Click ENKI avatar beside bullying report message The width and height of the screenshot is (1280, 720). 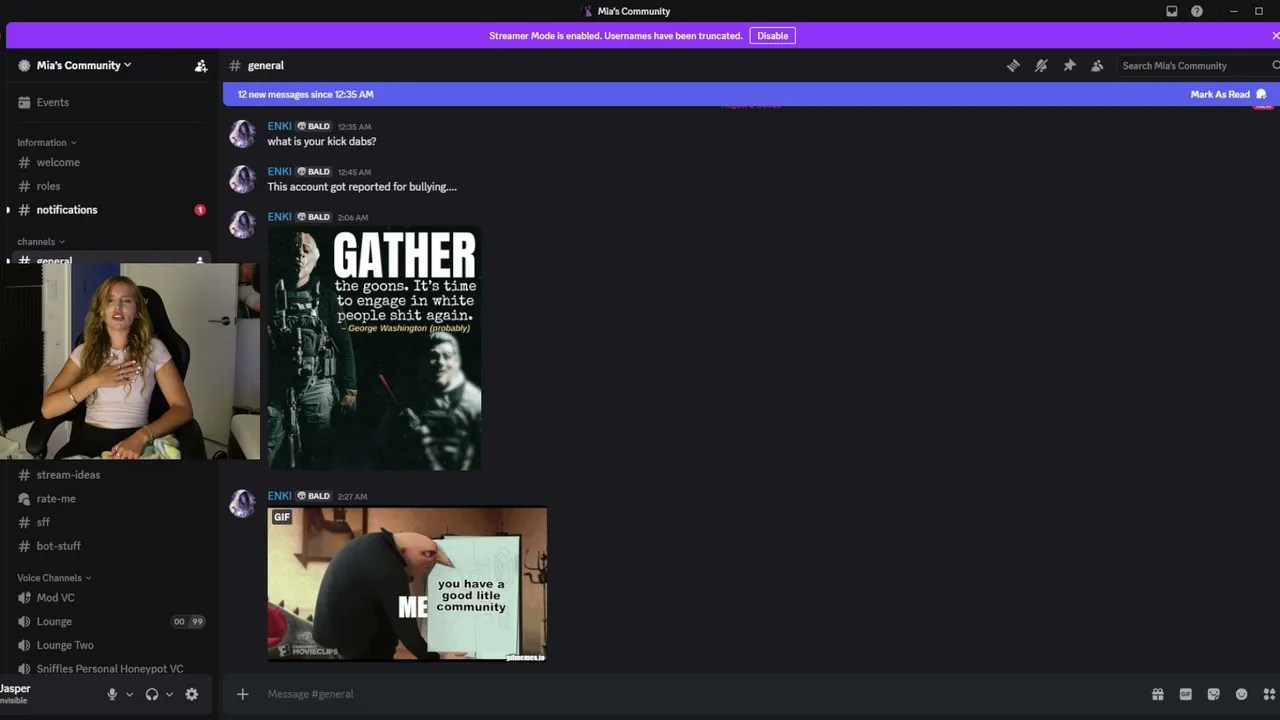[242, 179]
